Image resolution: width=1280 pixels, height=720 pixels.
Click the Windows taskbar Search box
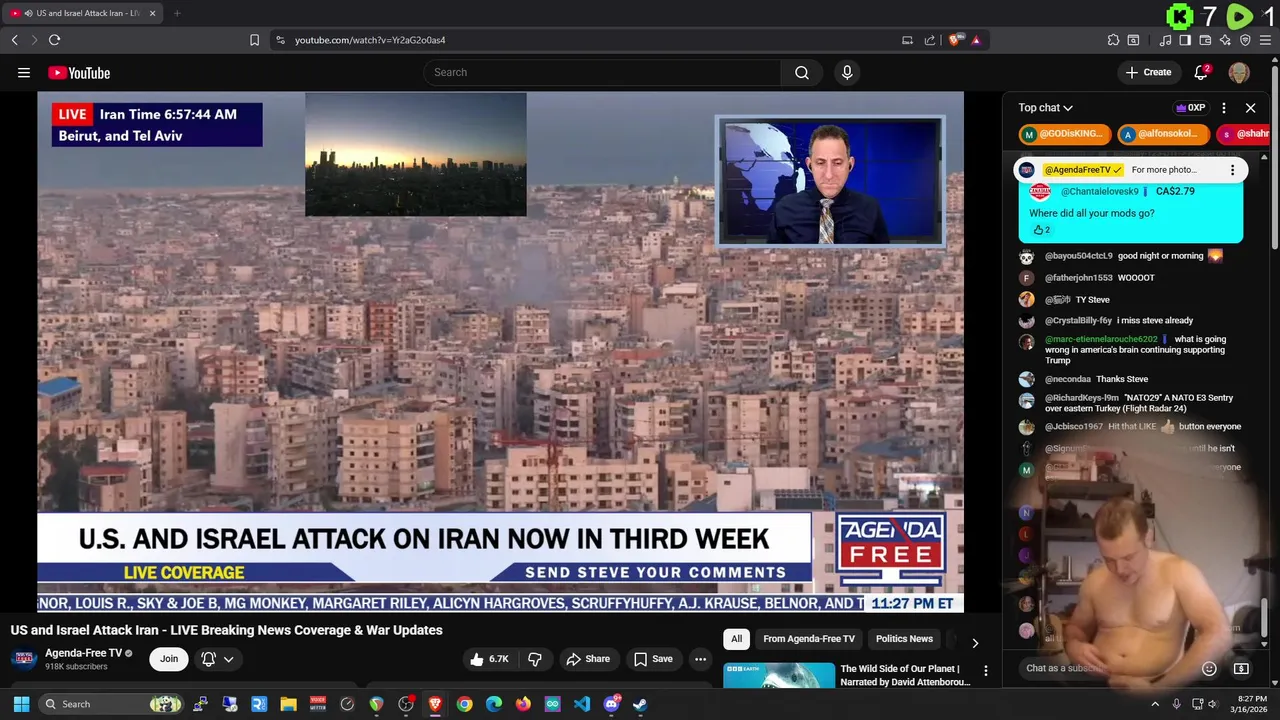click(x=113, y=704)
